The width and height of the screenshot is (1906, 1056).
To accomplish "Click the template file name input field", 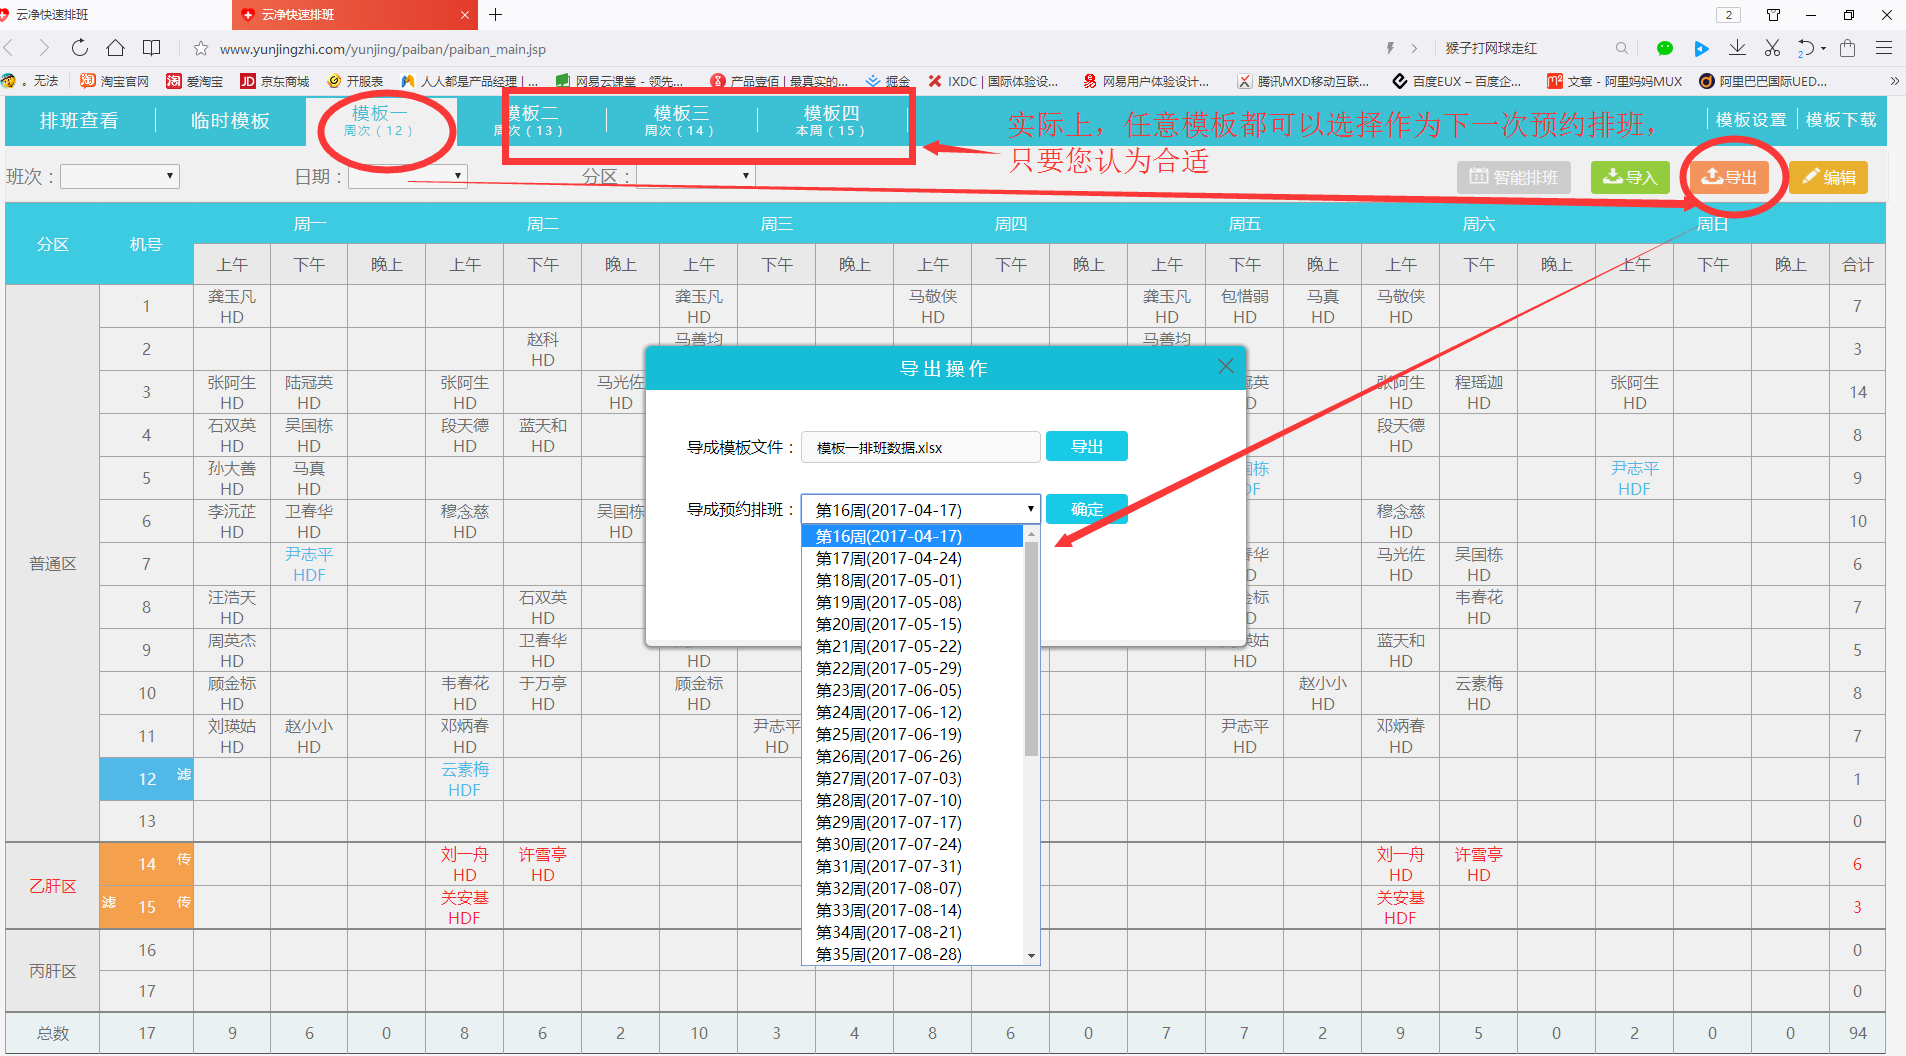I will [920, 447].
